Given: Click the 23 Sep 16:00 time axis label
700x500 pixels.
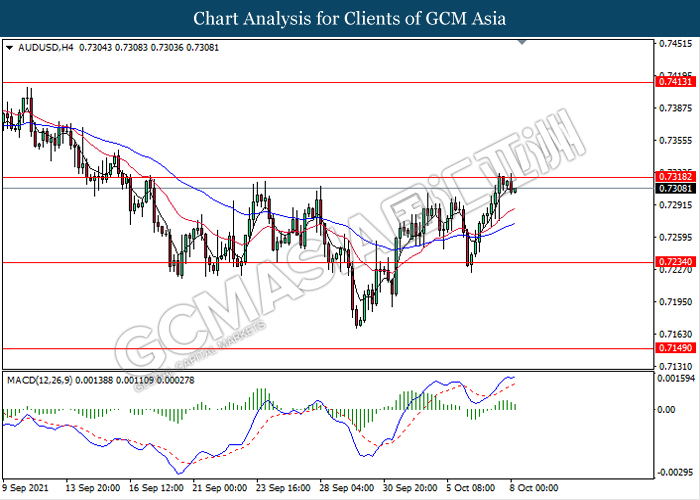Looking at the screenshot, I should tap(283, 488).
